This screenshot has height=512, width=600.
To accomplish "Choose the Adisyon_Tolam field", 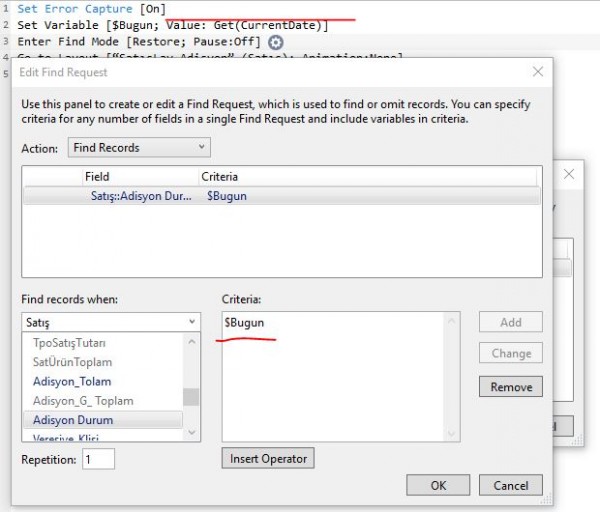I will coord(71,381).
